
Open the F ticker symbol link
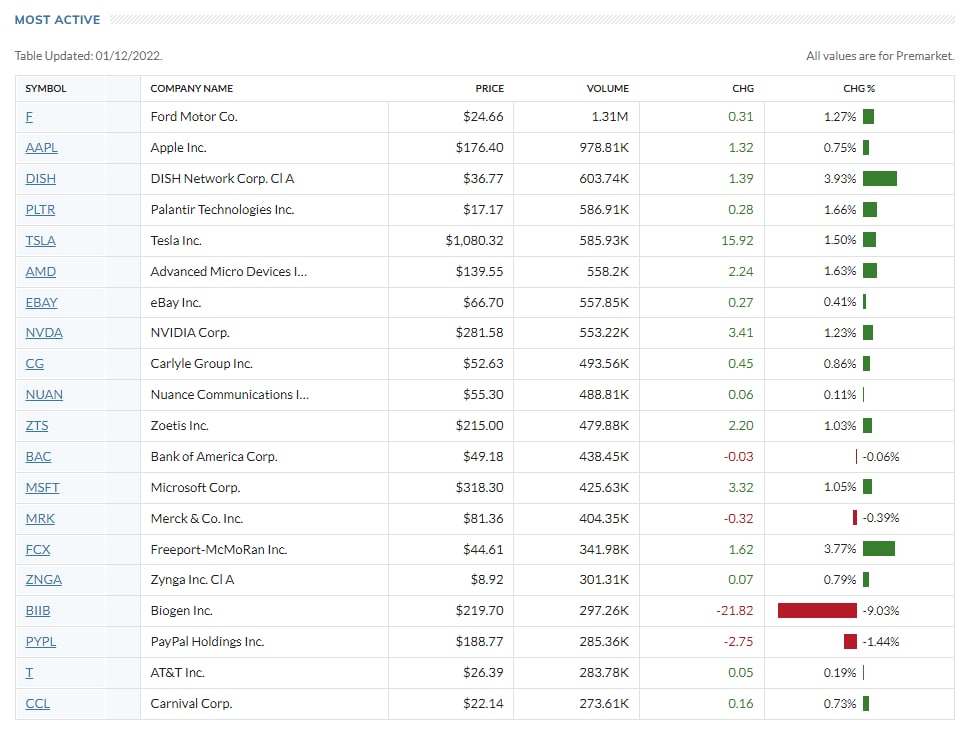29,117
